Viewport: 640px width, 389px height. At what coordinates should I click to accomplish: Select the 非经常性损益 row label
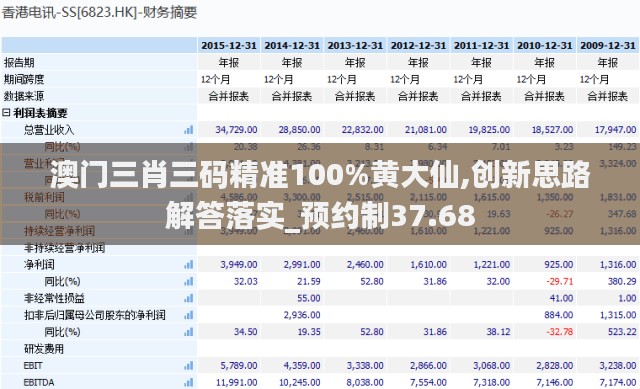54,298
